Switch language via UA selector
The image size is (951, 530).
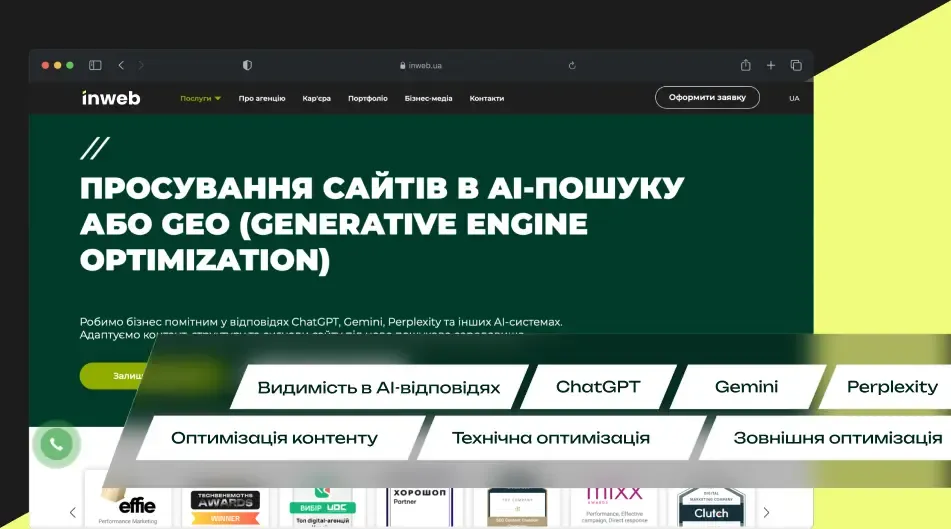pyautogui.click(x=794, y=98)
